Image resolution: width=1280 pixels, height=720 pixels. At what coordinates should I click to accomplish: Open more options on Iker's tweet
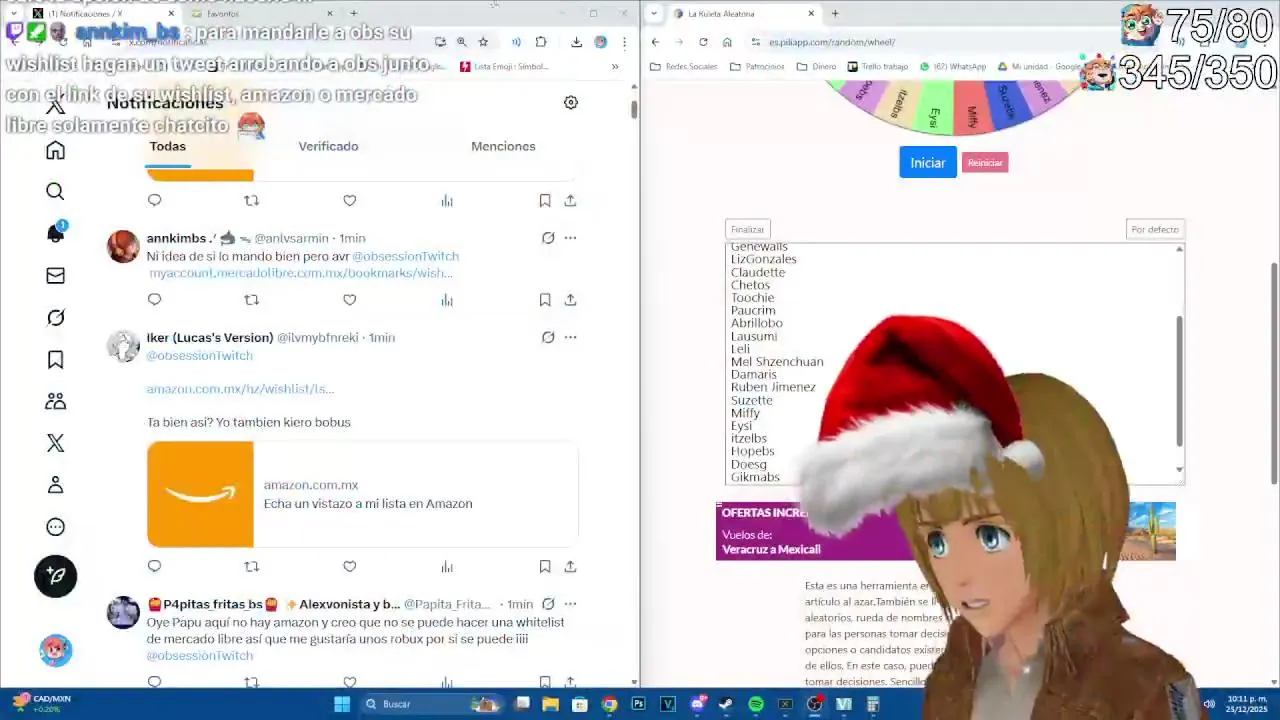click(x=570, y=337)
